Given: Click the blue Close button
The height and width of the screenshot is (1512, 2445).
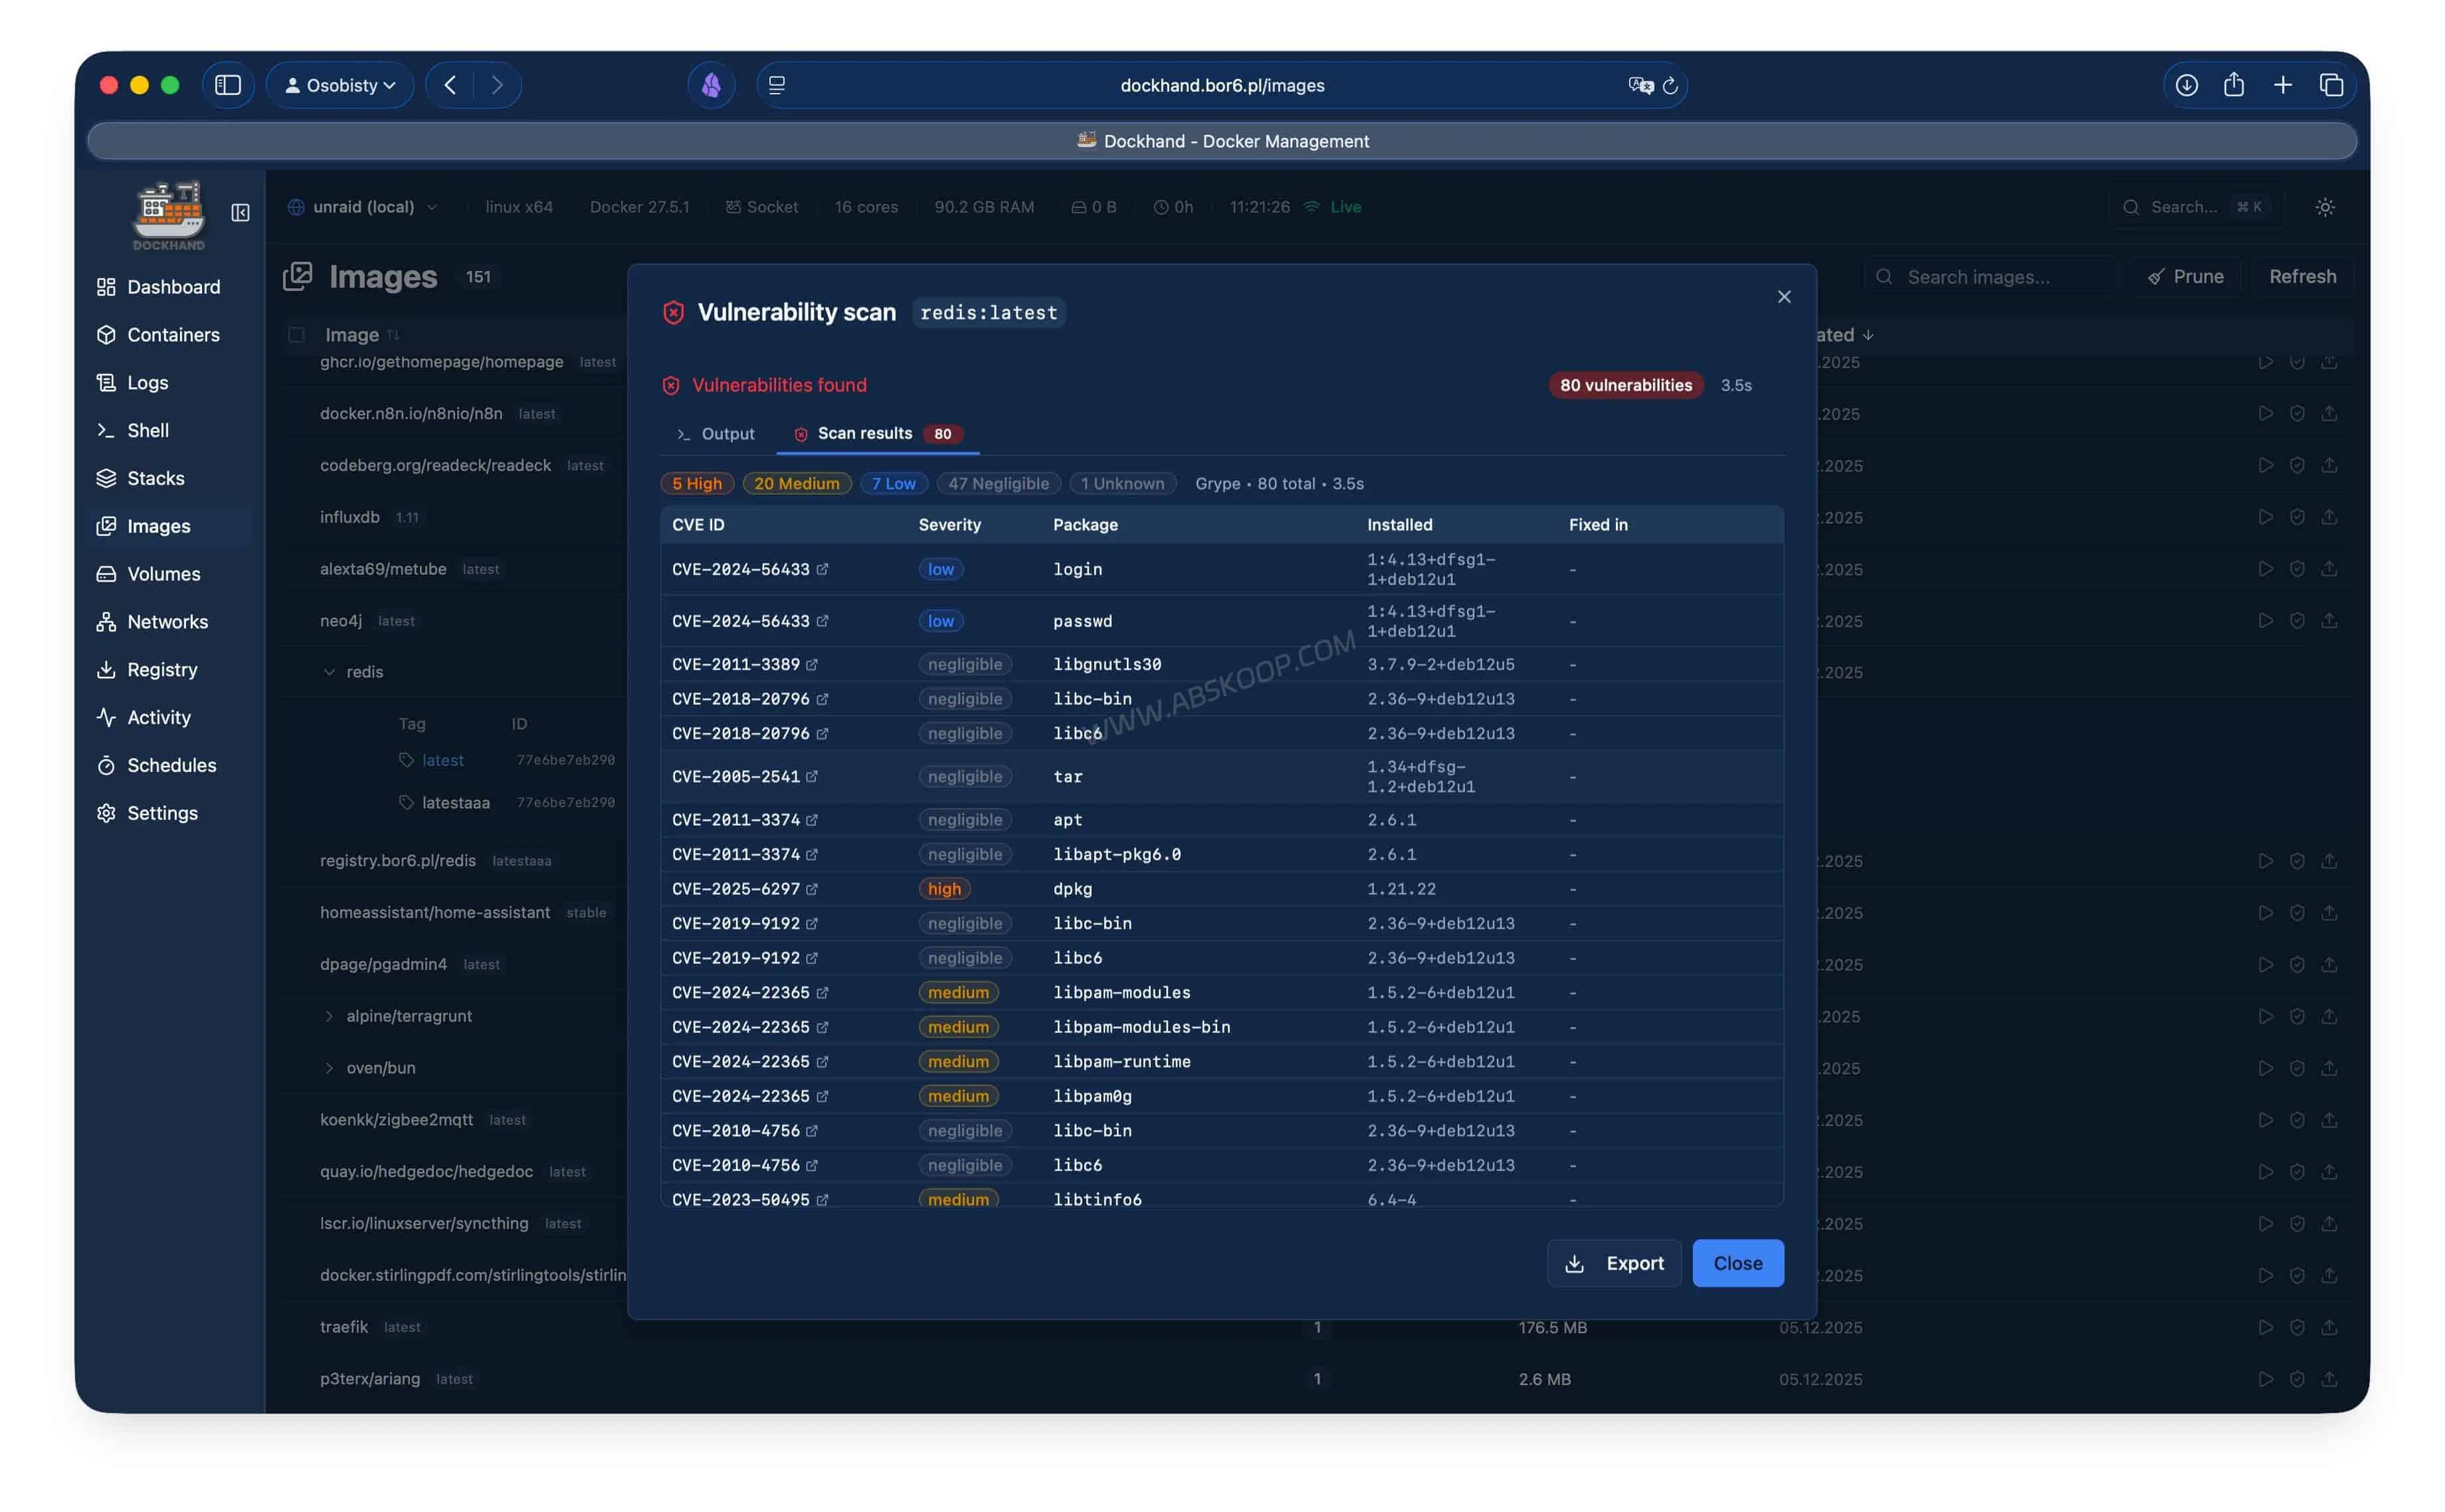Looking at the screenshot, I should [x=1738, y=1264].
